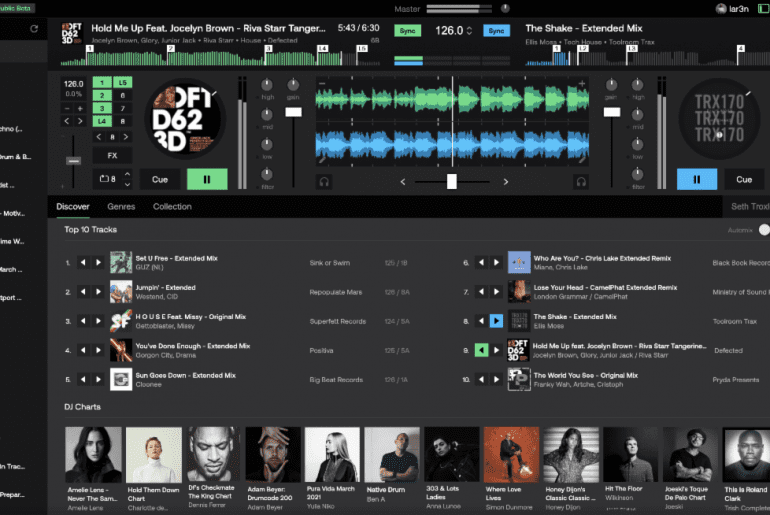Open the left deck FX panel
770x515 pixels.
(x=112, y=156)
